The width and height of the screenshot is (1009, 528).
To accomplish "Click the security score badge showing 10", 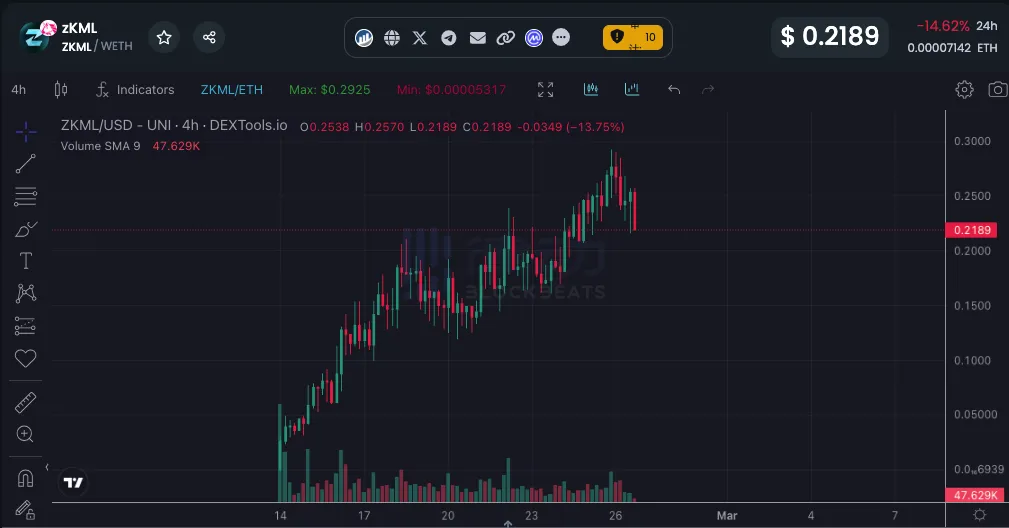I will point(633,37).
